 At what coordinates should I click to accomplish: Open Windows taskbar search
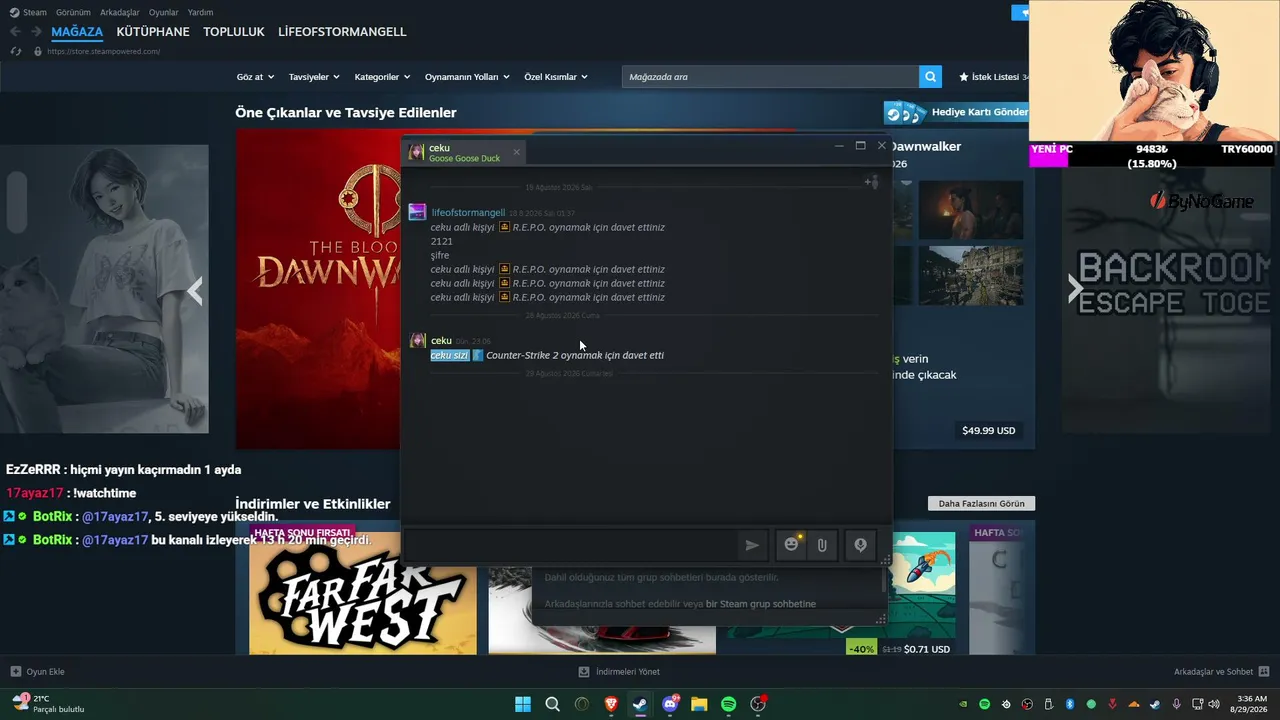[x=552, y=704]
